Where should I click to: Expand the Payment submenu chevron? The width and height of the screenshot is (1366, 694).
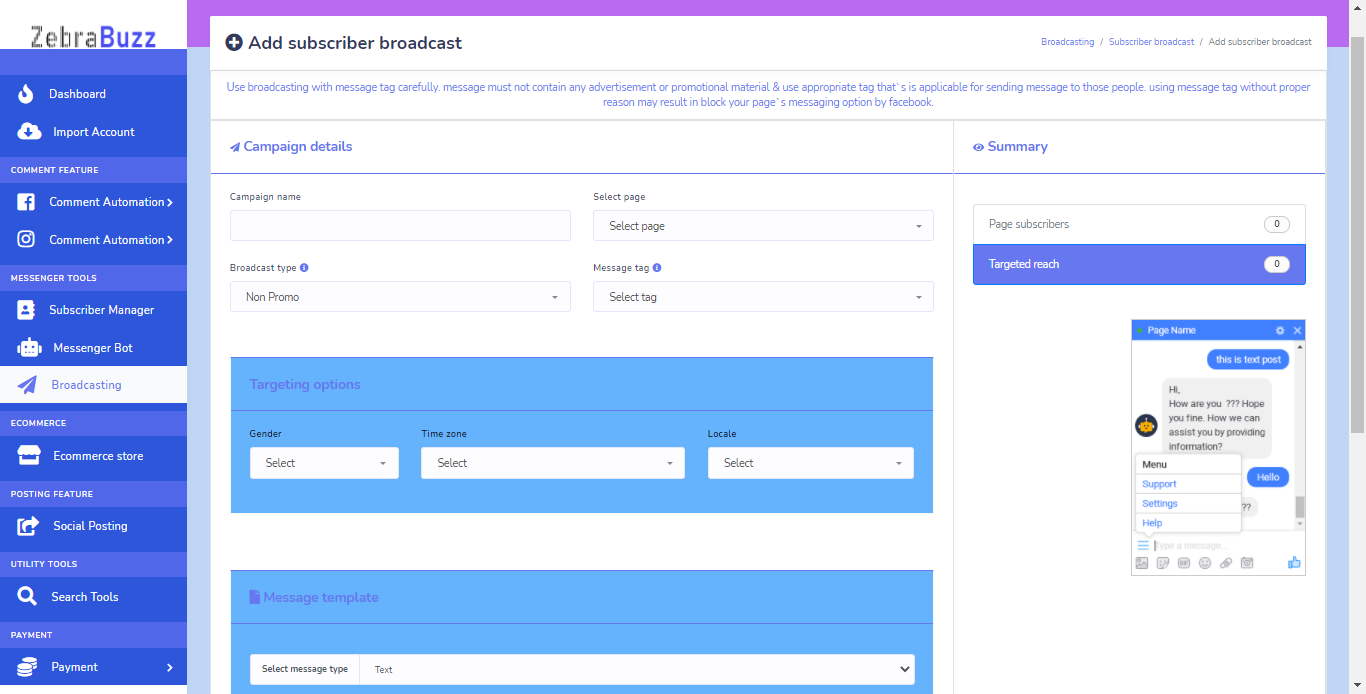[170, 667]
